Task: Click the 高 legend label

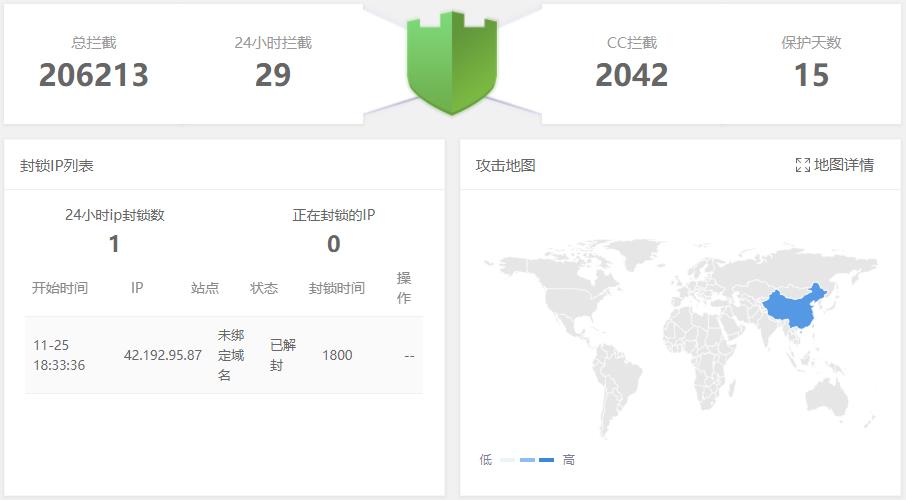Action: click(569, 460)
